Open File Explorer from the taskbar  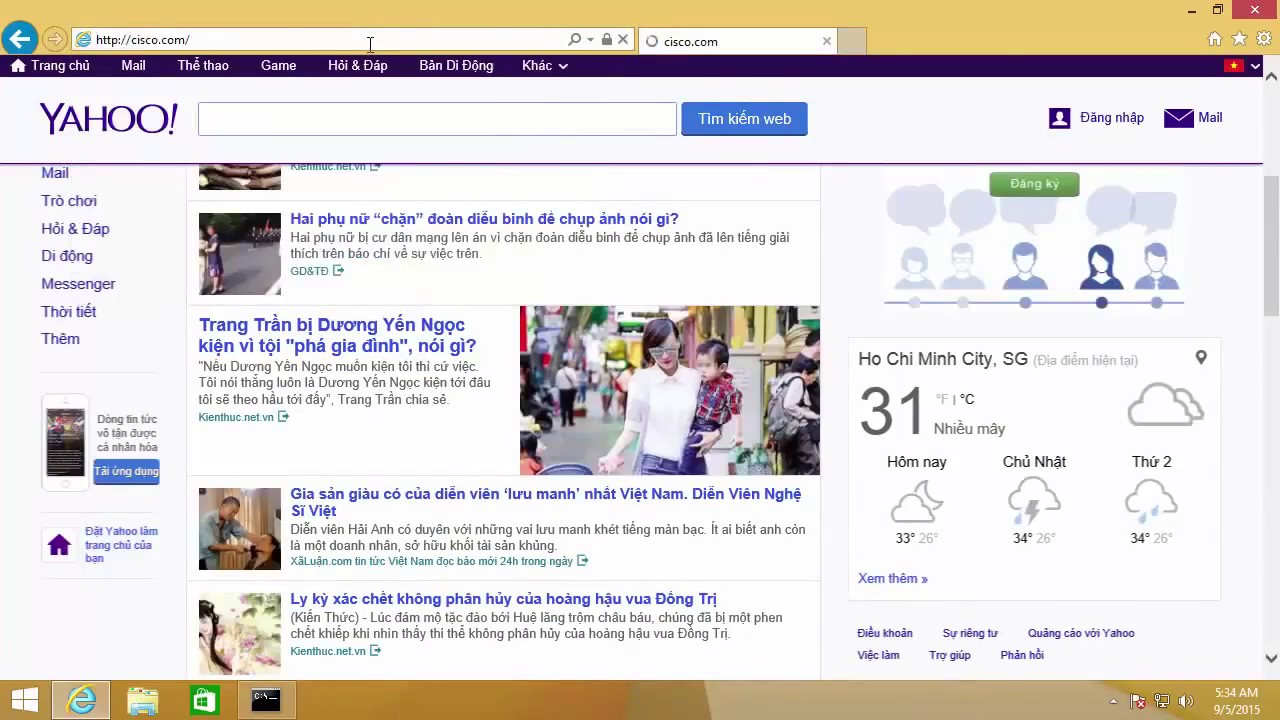(143, 700)
